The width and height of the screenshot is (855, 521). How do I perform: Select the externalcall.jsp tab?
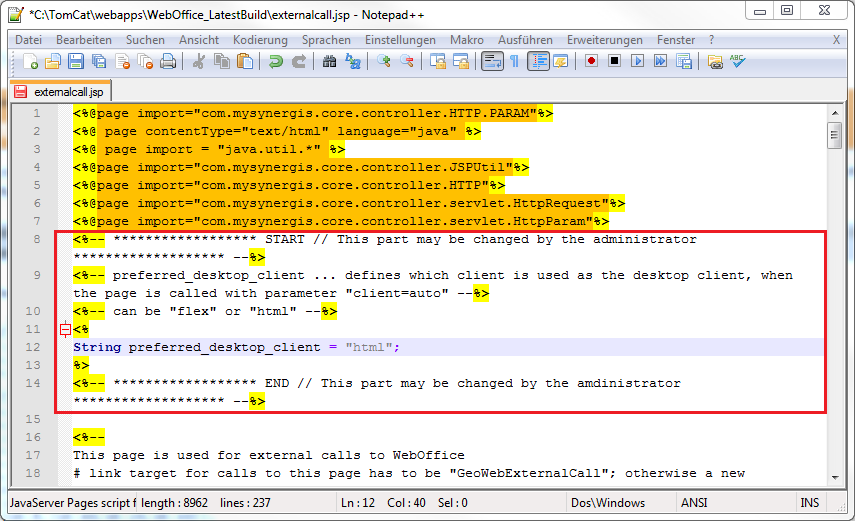(61, 92)
